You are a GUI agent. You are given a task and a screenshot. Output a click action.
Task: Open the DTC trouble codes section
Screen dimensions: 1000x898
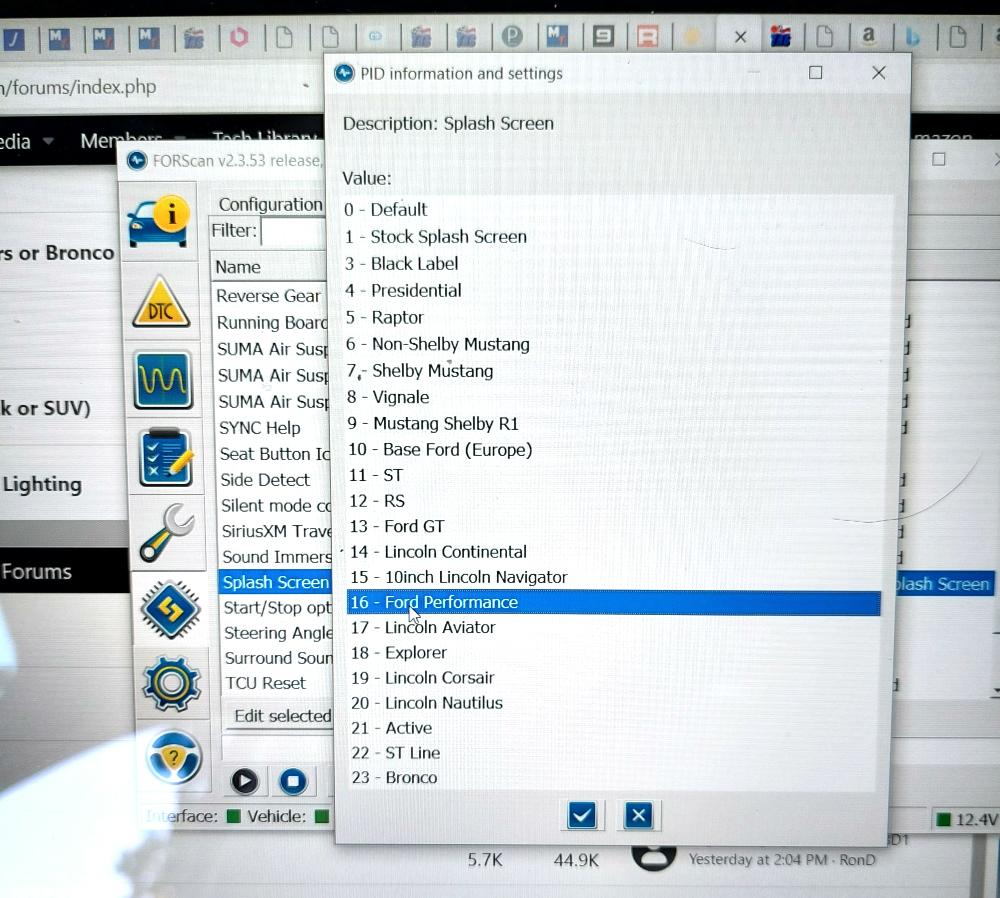[161, 303]
